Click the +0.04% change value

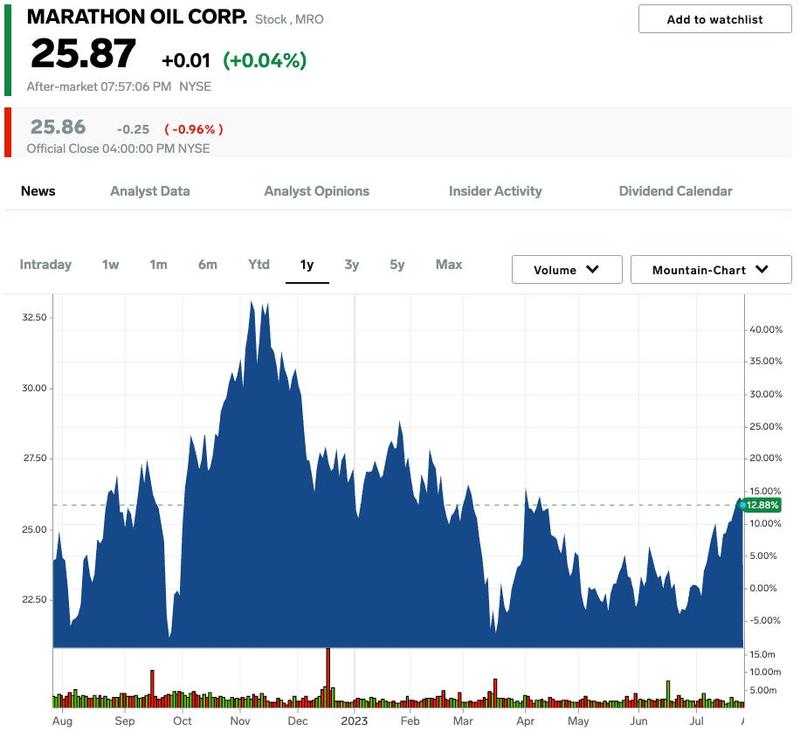point(265,60)
